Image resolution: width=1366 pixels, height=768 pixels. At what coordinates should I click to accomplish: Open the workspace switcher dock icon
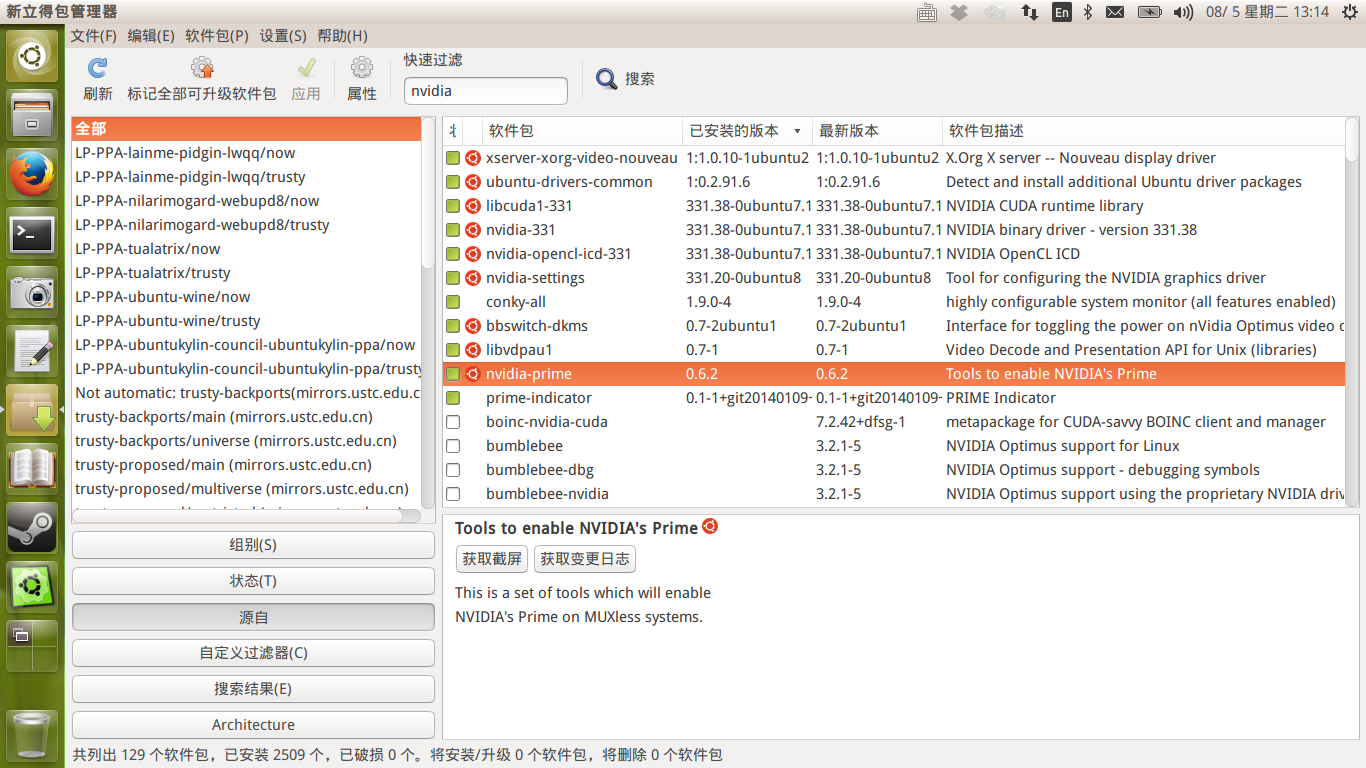click(33, 646)
